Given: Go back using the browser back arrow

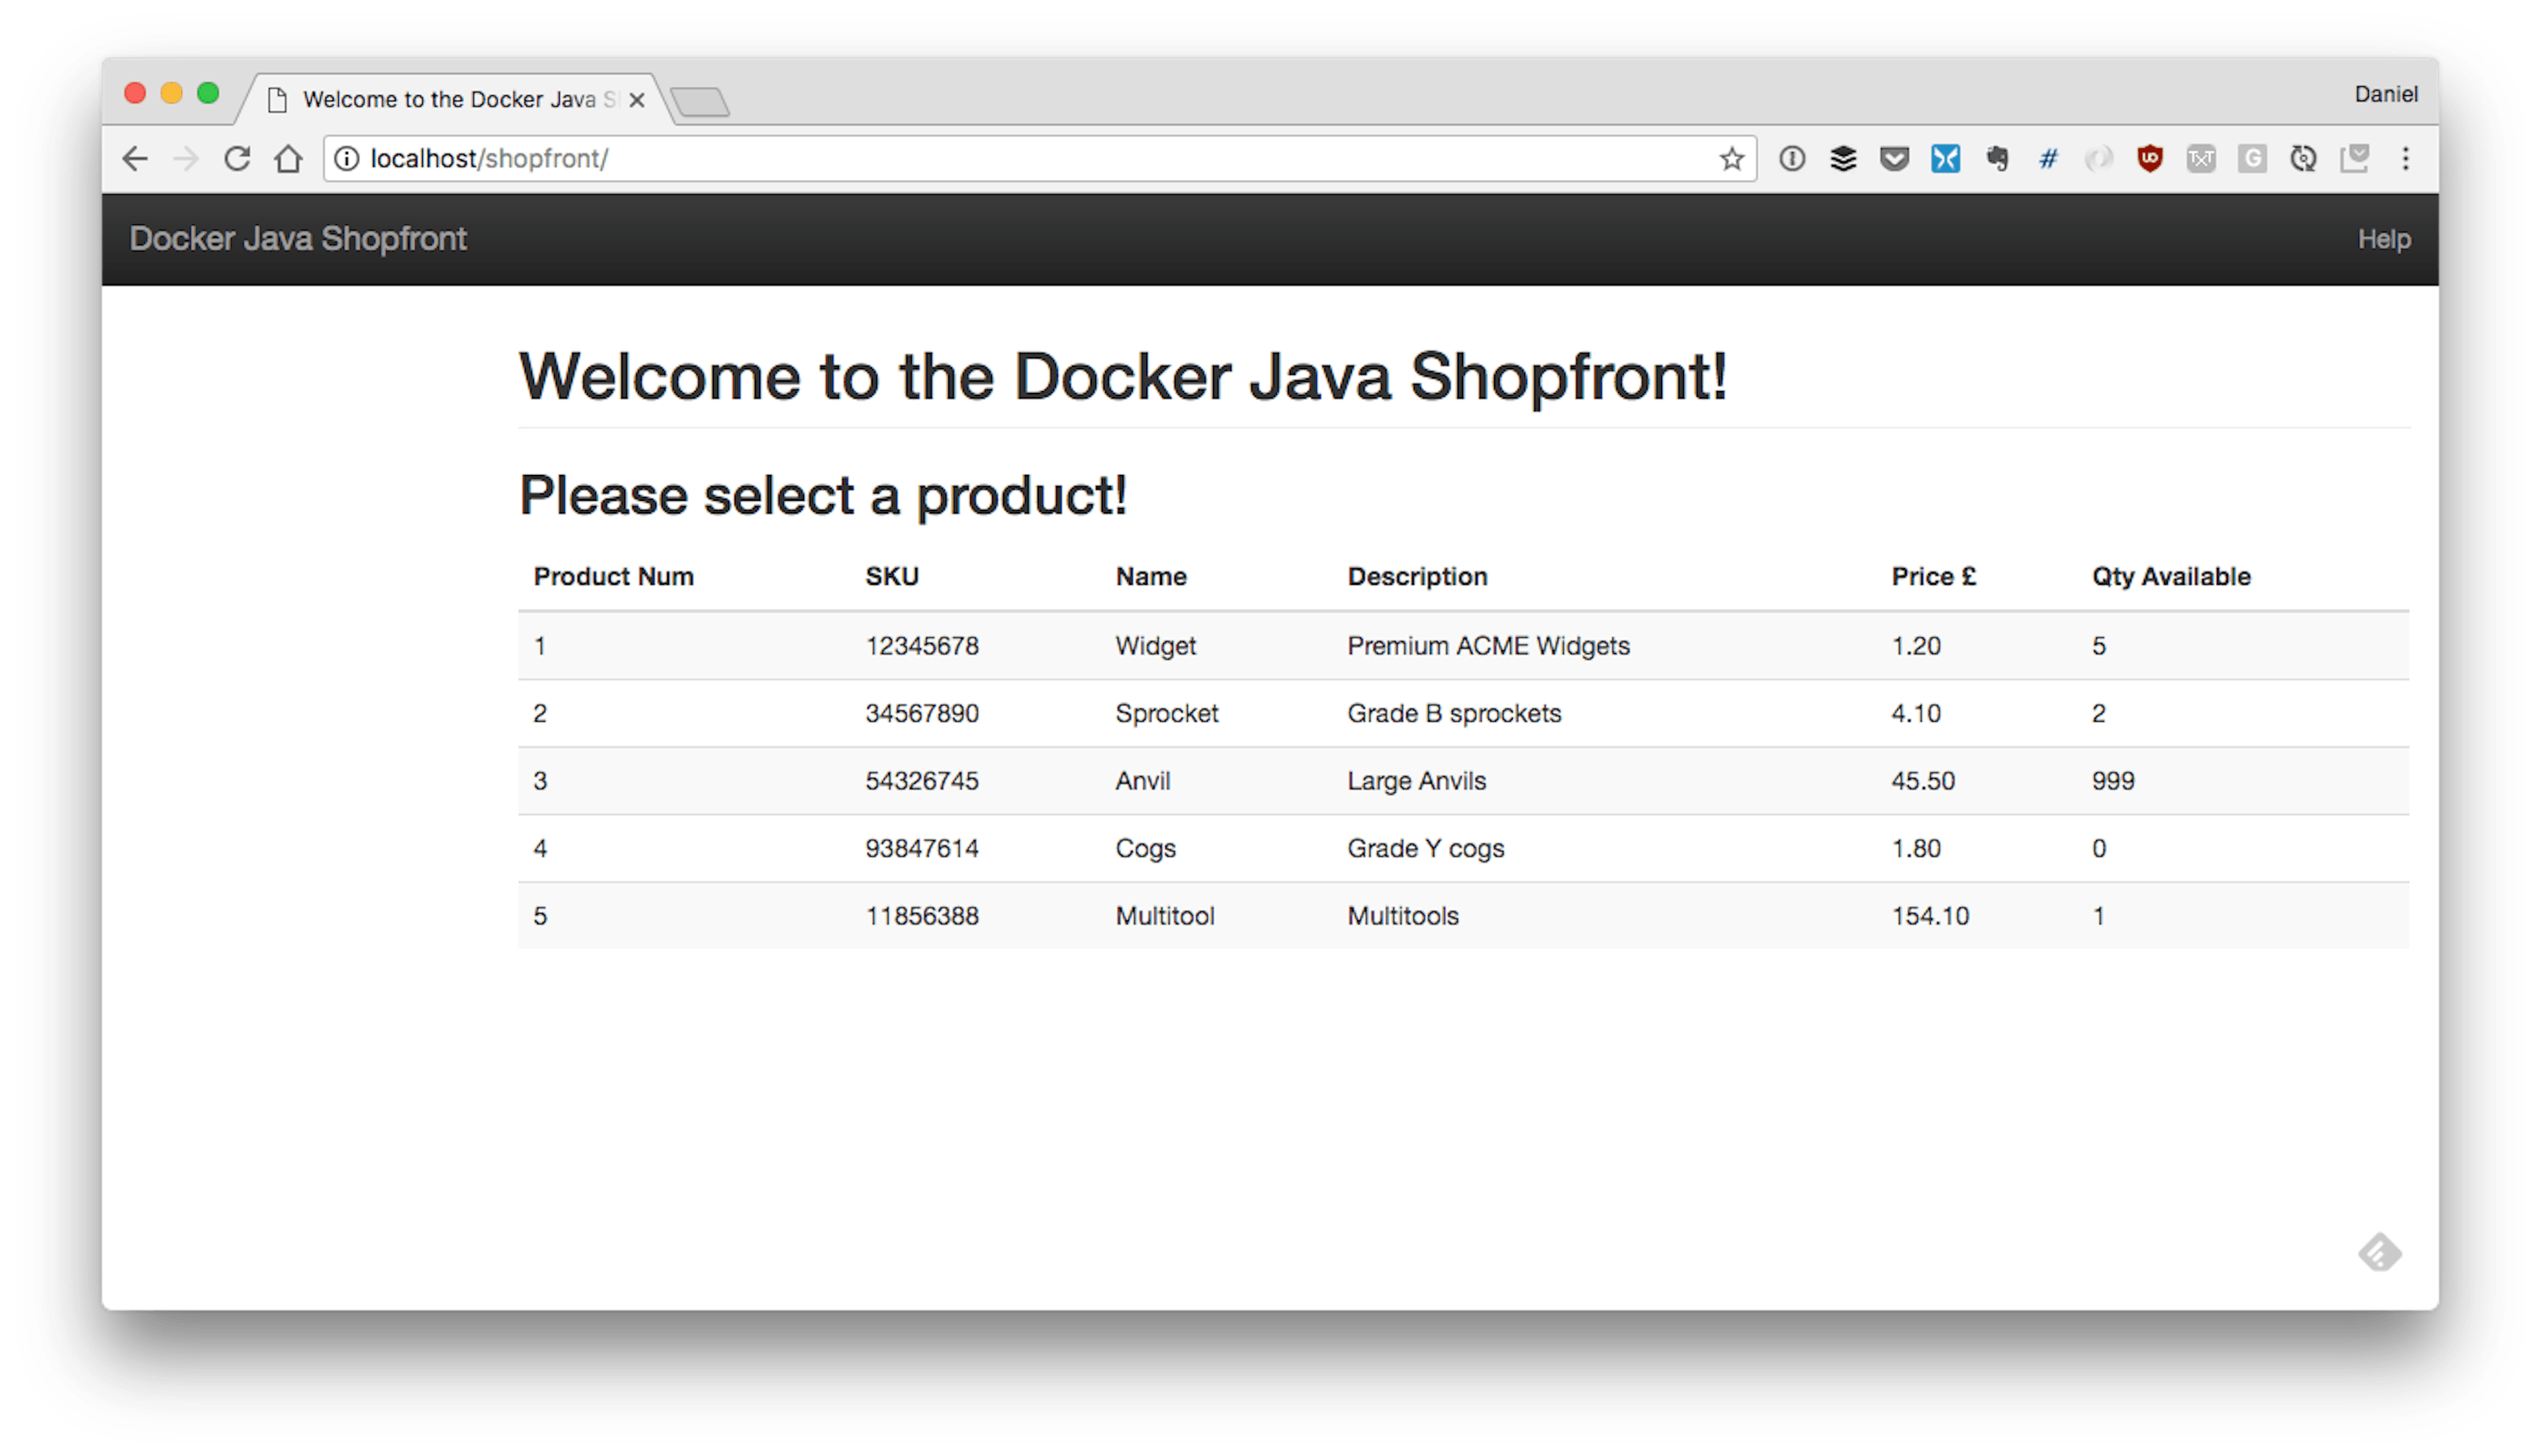Looking at the screenshot, I should click(134, 158).
